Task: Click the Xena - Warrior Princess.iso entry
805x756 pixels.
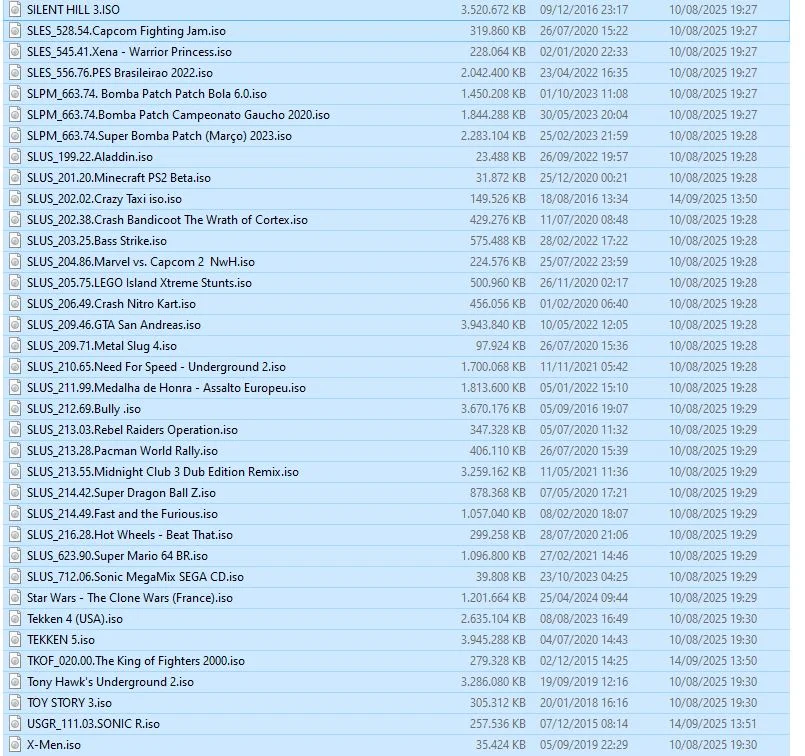Action: 129,51
